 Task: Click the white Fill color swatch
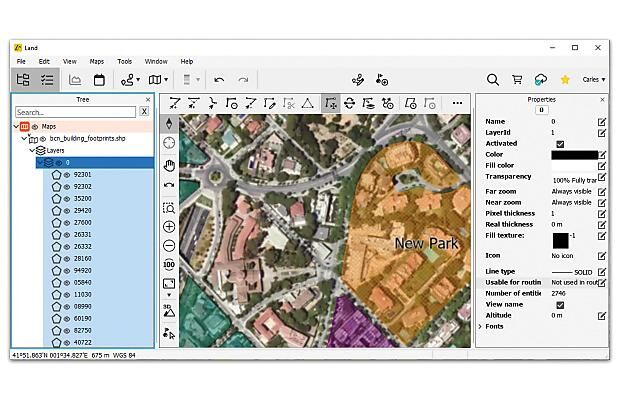click(x=575, y=166)
